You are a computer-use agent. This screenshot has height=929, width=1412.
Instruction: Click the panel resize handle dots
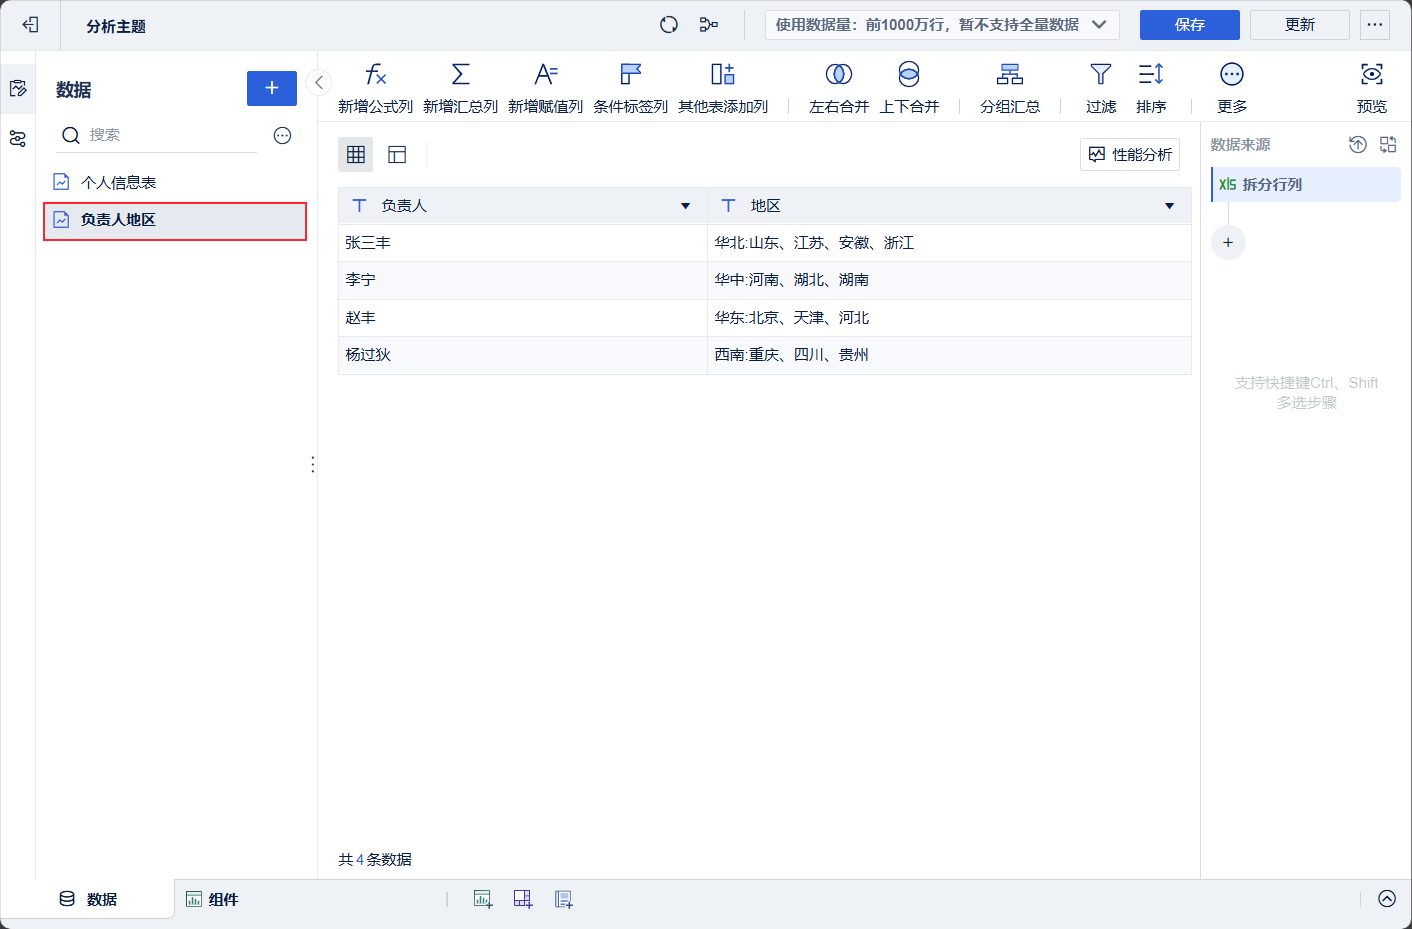313,464
